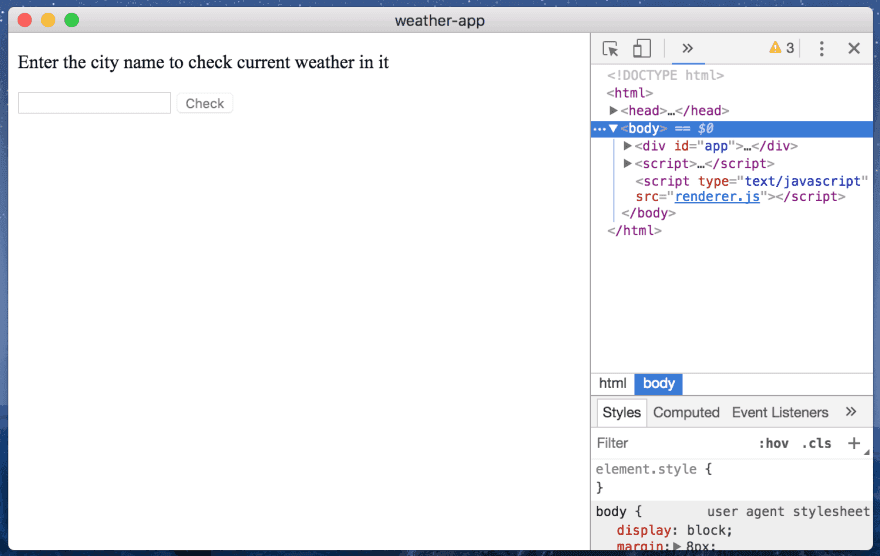Activate the inspect element picker icon
The image size is (880, 556).
click(x=611, y=49)
